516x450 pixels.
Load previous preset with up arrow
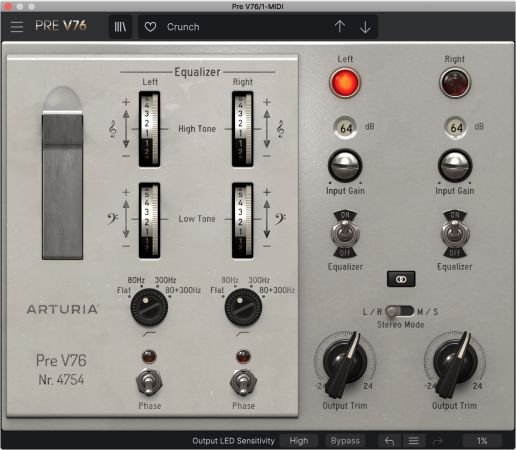tap(340, 26)
